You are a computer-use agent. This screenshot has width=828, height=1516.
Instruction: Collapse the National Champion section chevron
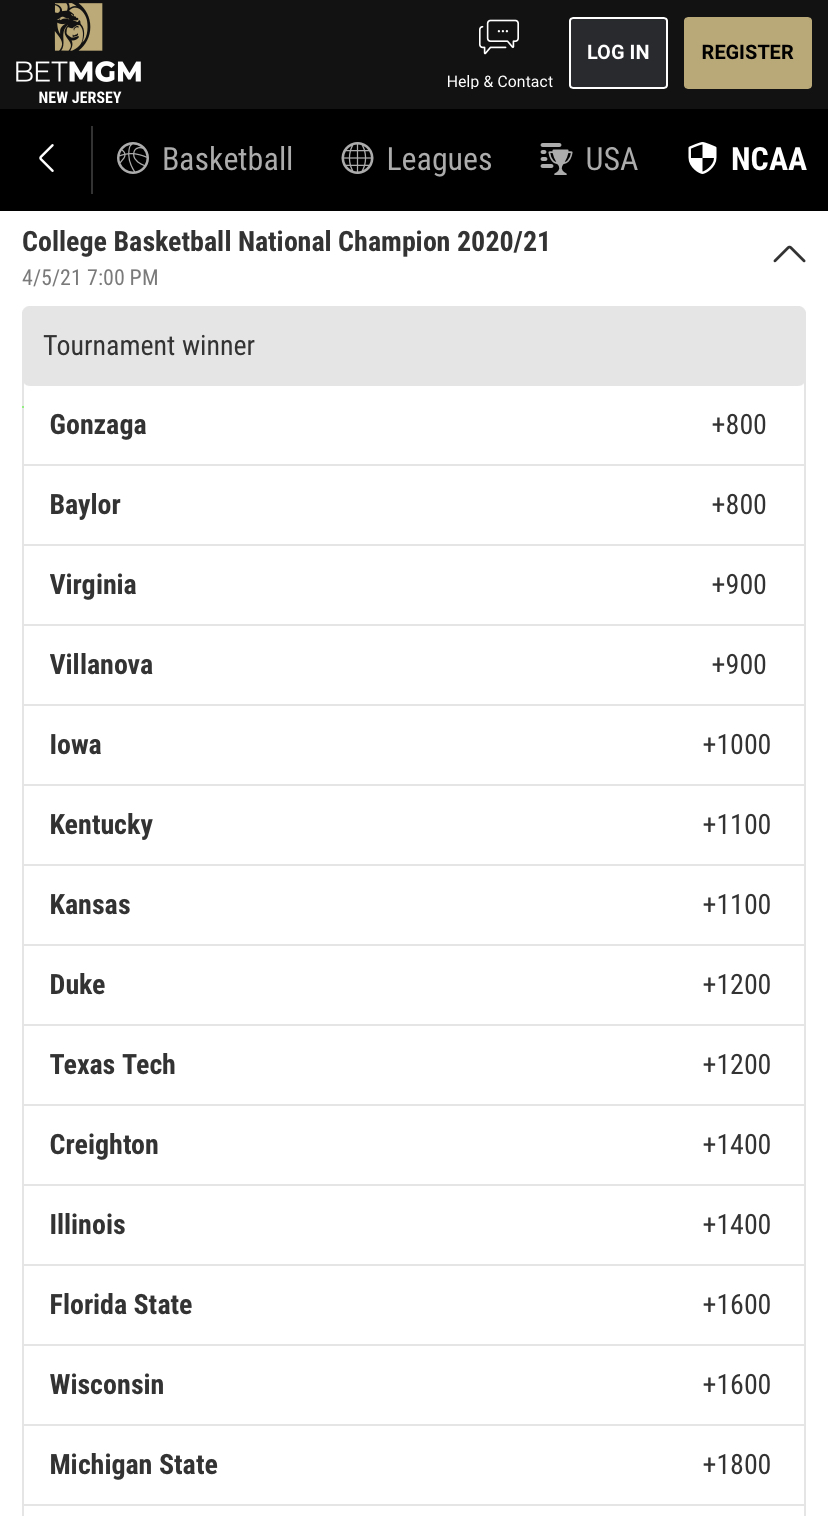(789, 254)
